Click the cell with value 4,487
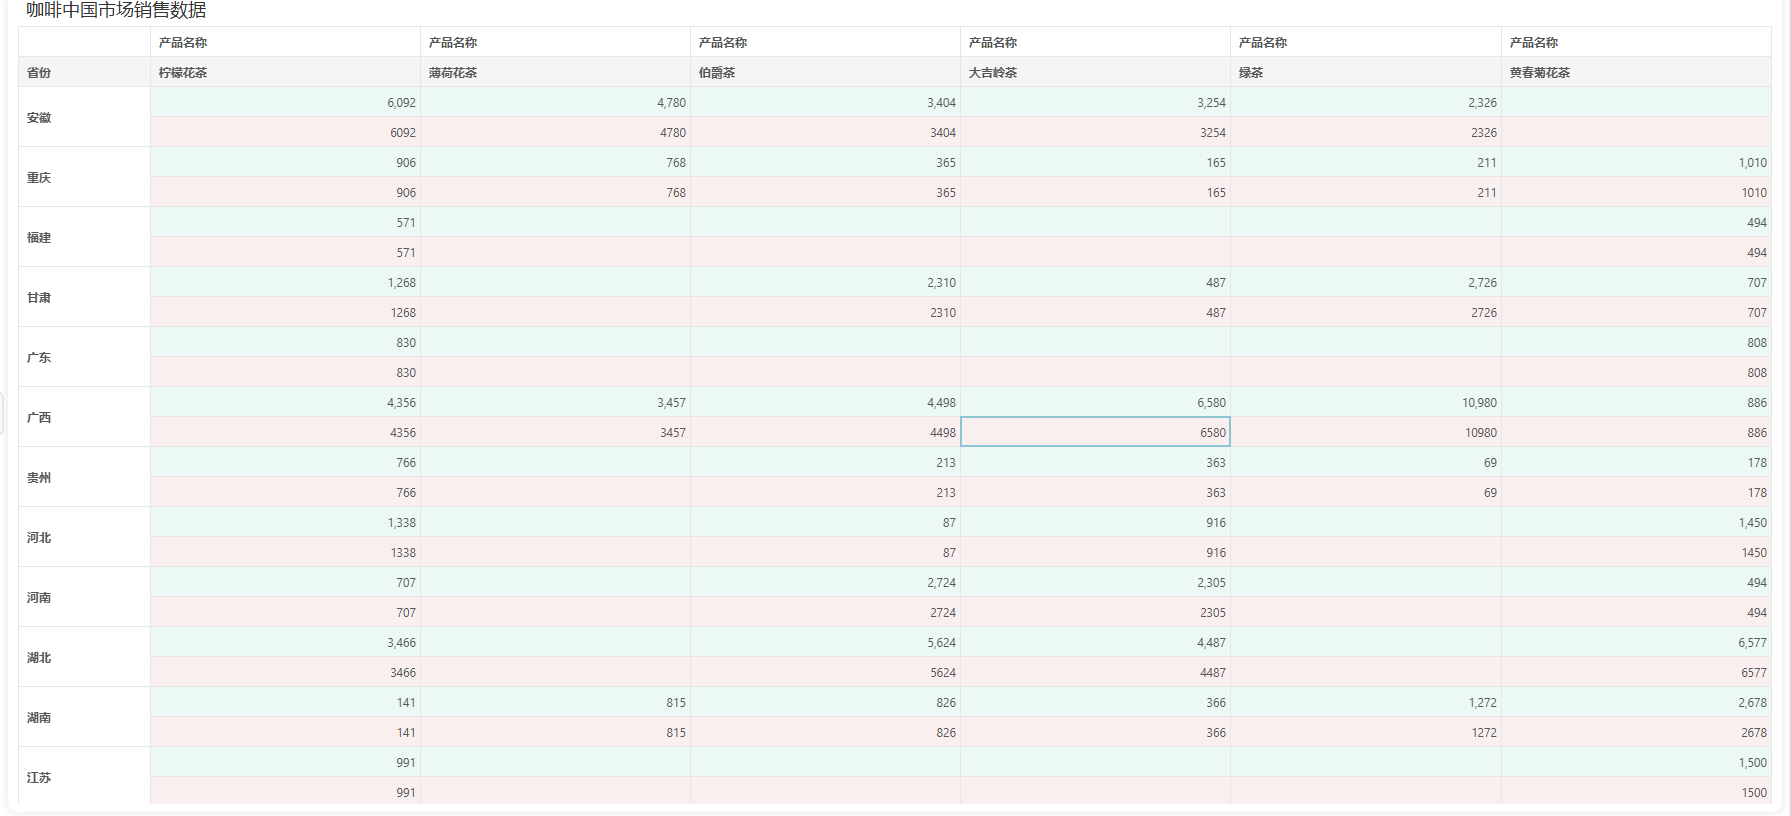Image resolution: width=1791 pixels, height=816 pixels. (1095, 642)
